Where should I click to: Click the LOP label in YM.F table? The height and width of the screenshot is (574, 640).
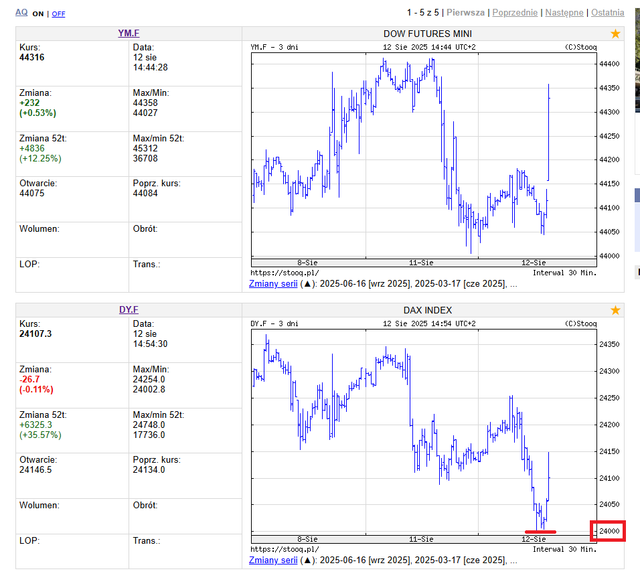pyautogui.click(x=29, y=265)
